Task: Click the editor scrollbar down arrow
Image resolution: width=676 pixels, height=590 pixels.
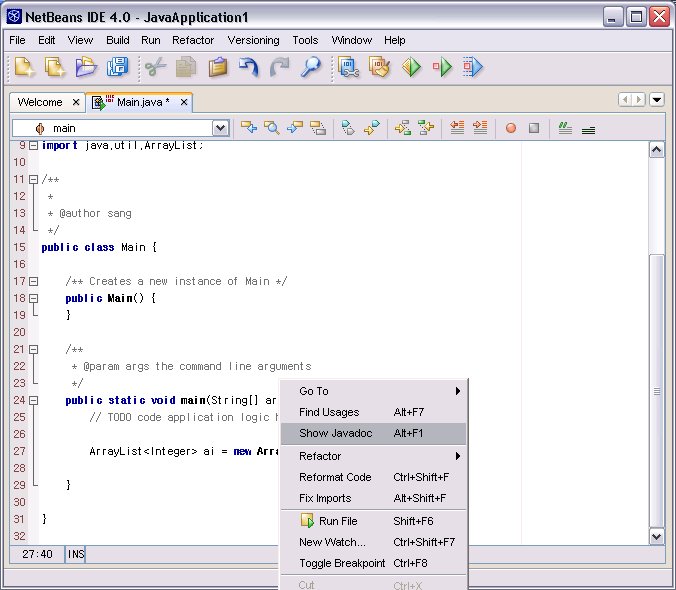Action: 657,537
